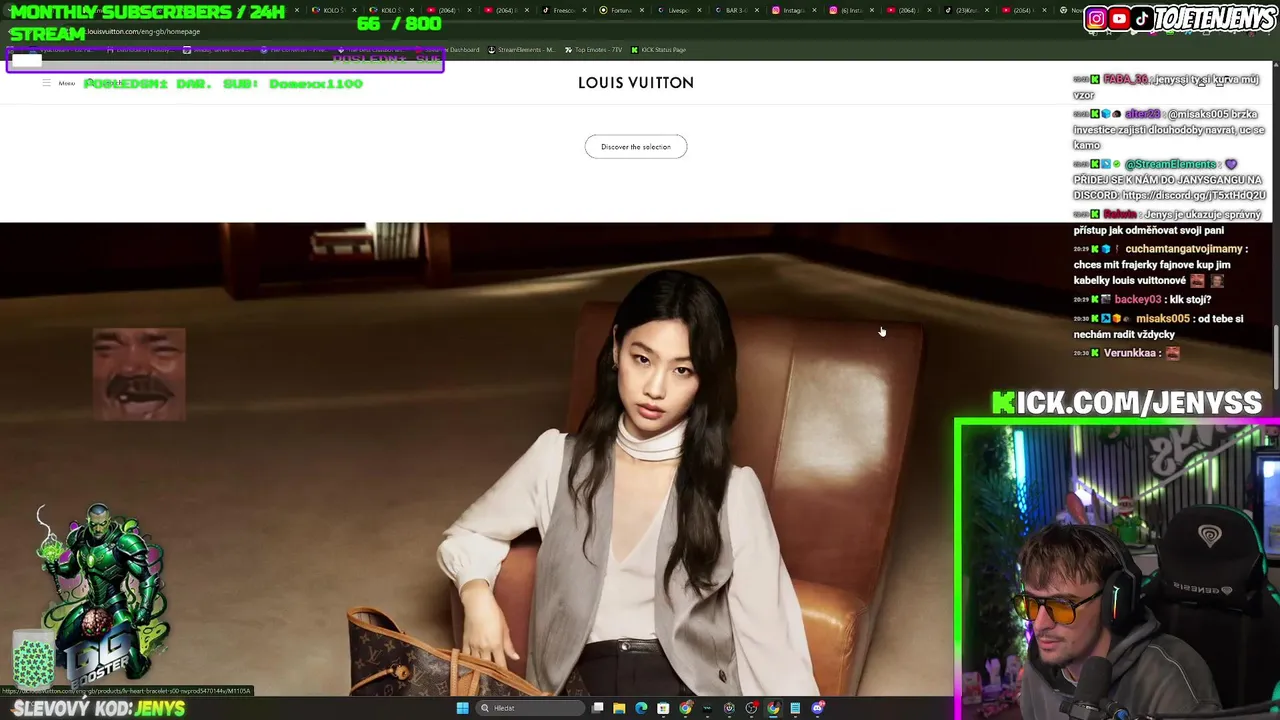Switch to the (6) Insta browser tab

click(852, 10)
